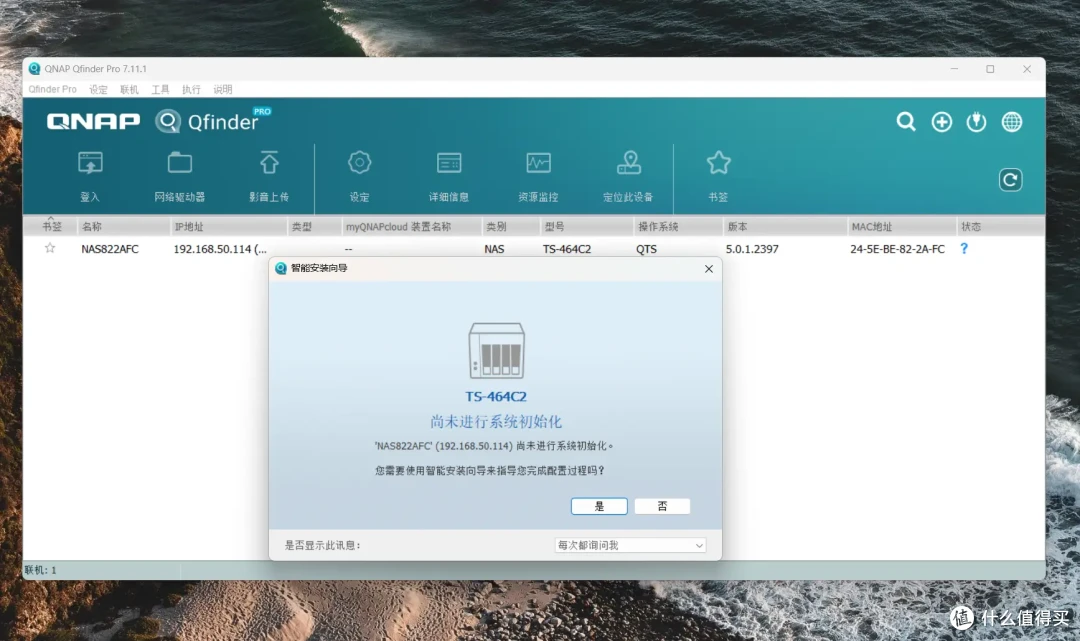The image size is (1080, 641).
Task: Sort by myQNAPcloud 装置名称 column header
Action: click(x=411, y=227)
